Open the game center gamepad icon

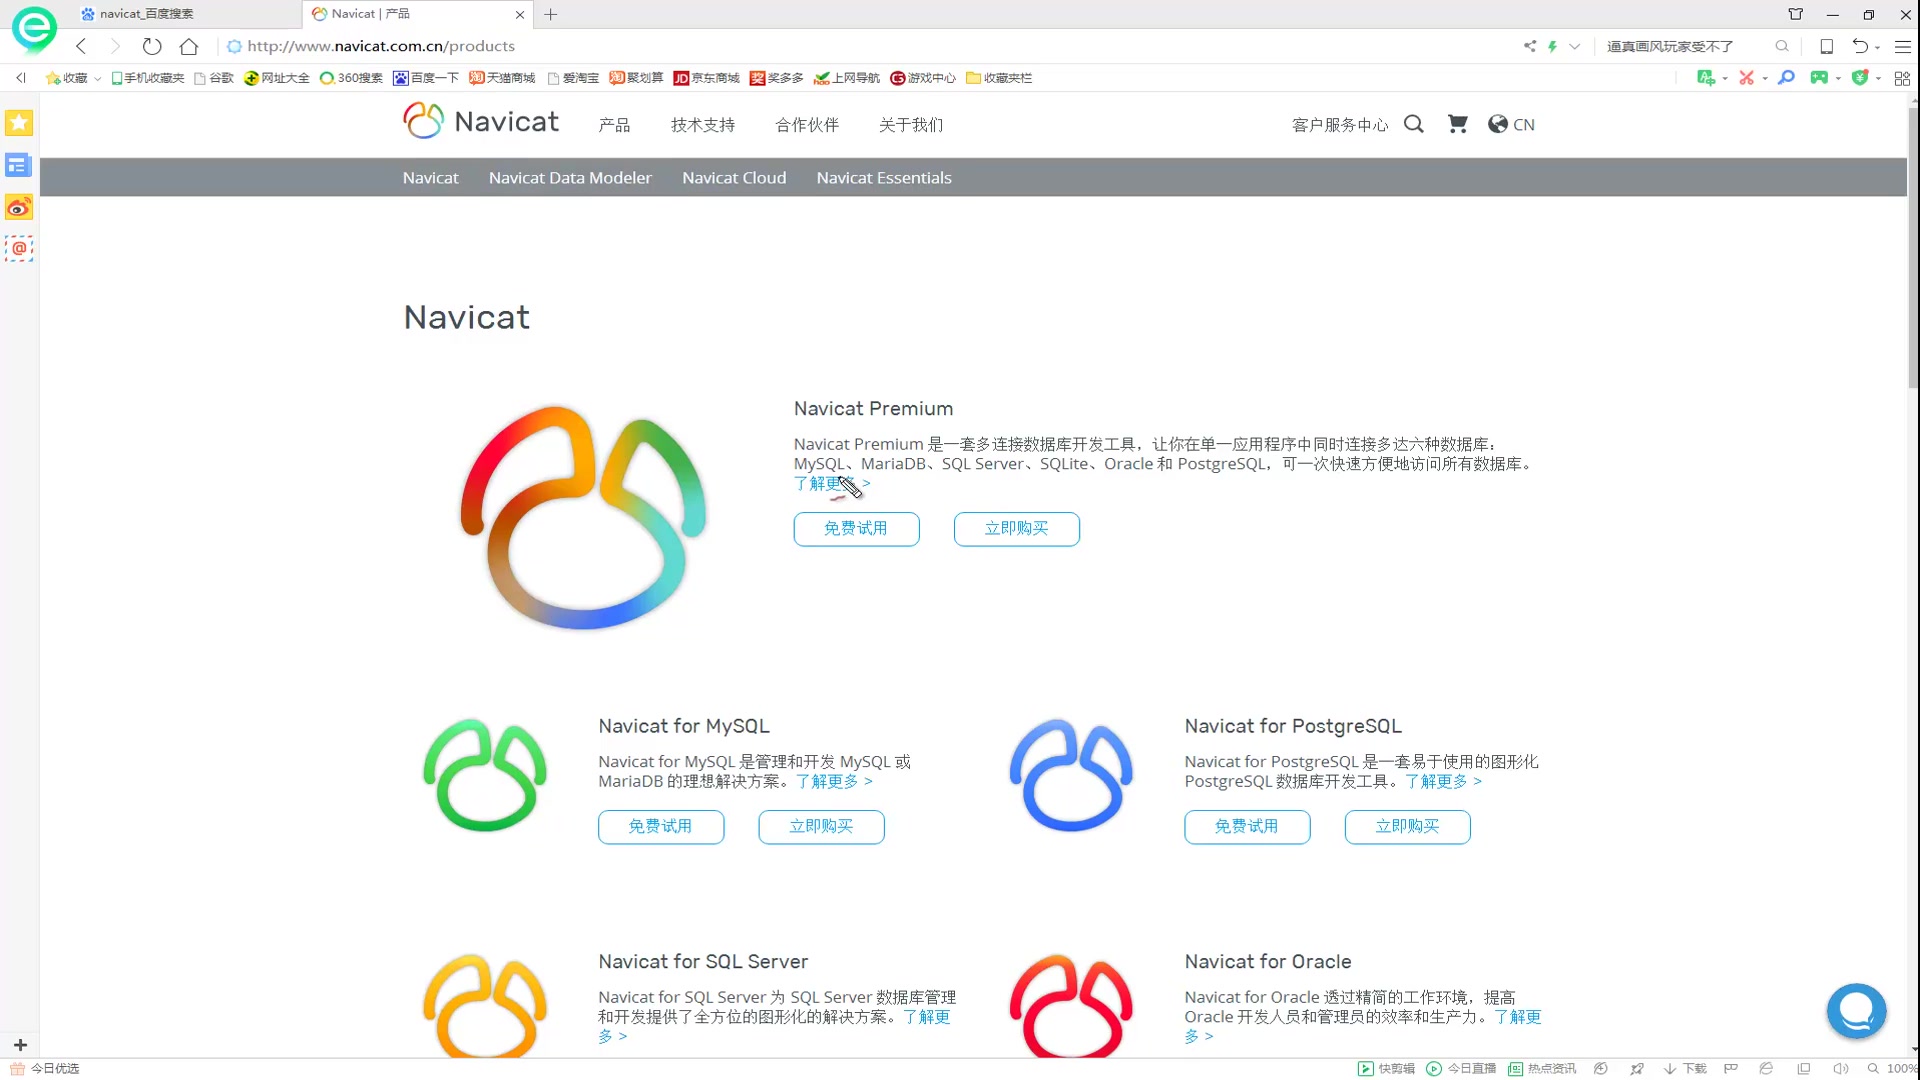[x=1819, y=78]
